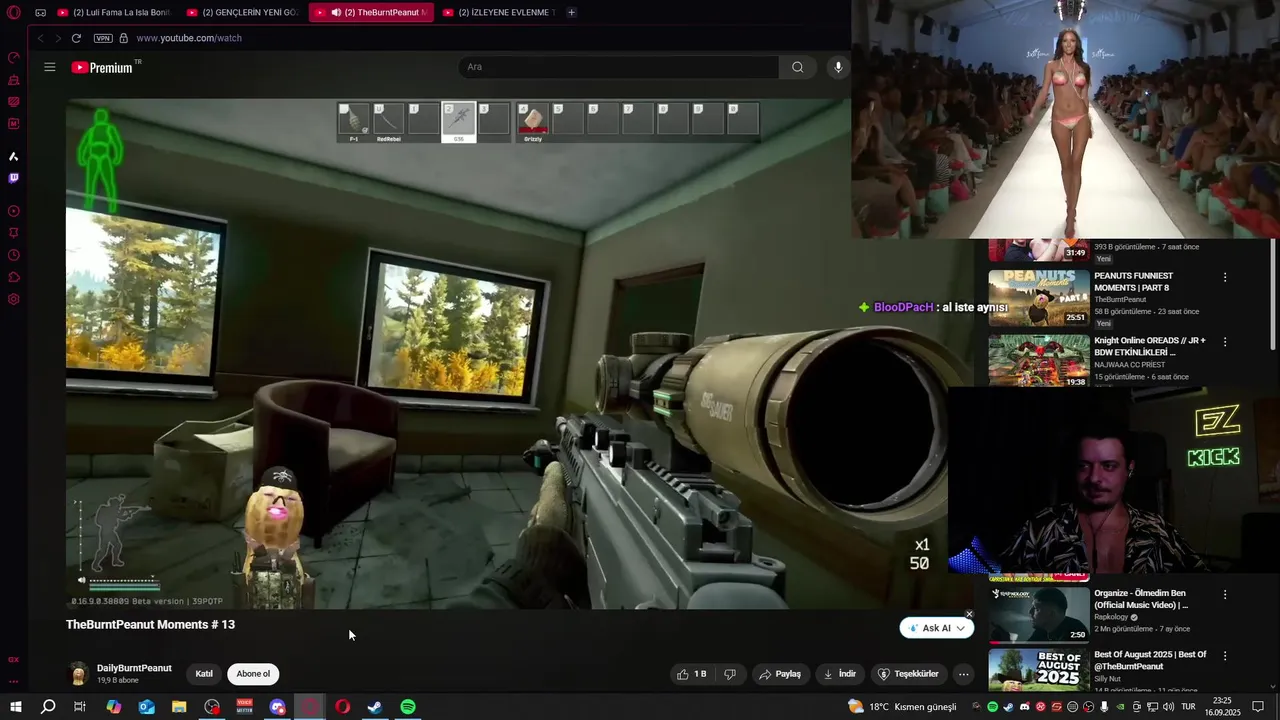The height and width of the screenshot is (720, 1280).
Task: Focus the address bar showing youtube.com/watch
Action: 189,38
